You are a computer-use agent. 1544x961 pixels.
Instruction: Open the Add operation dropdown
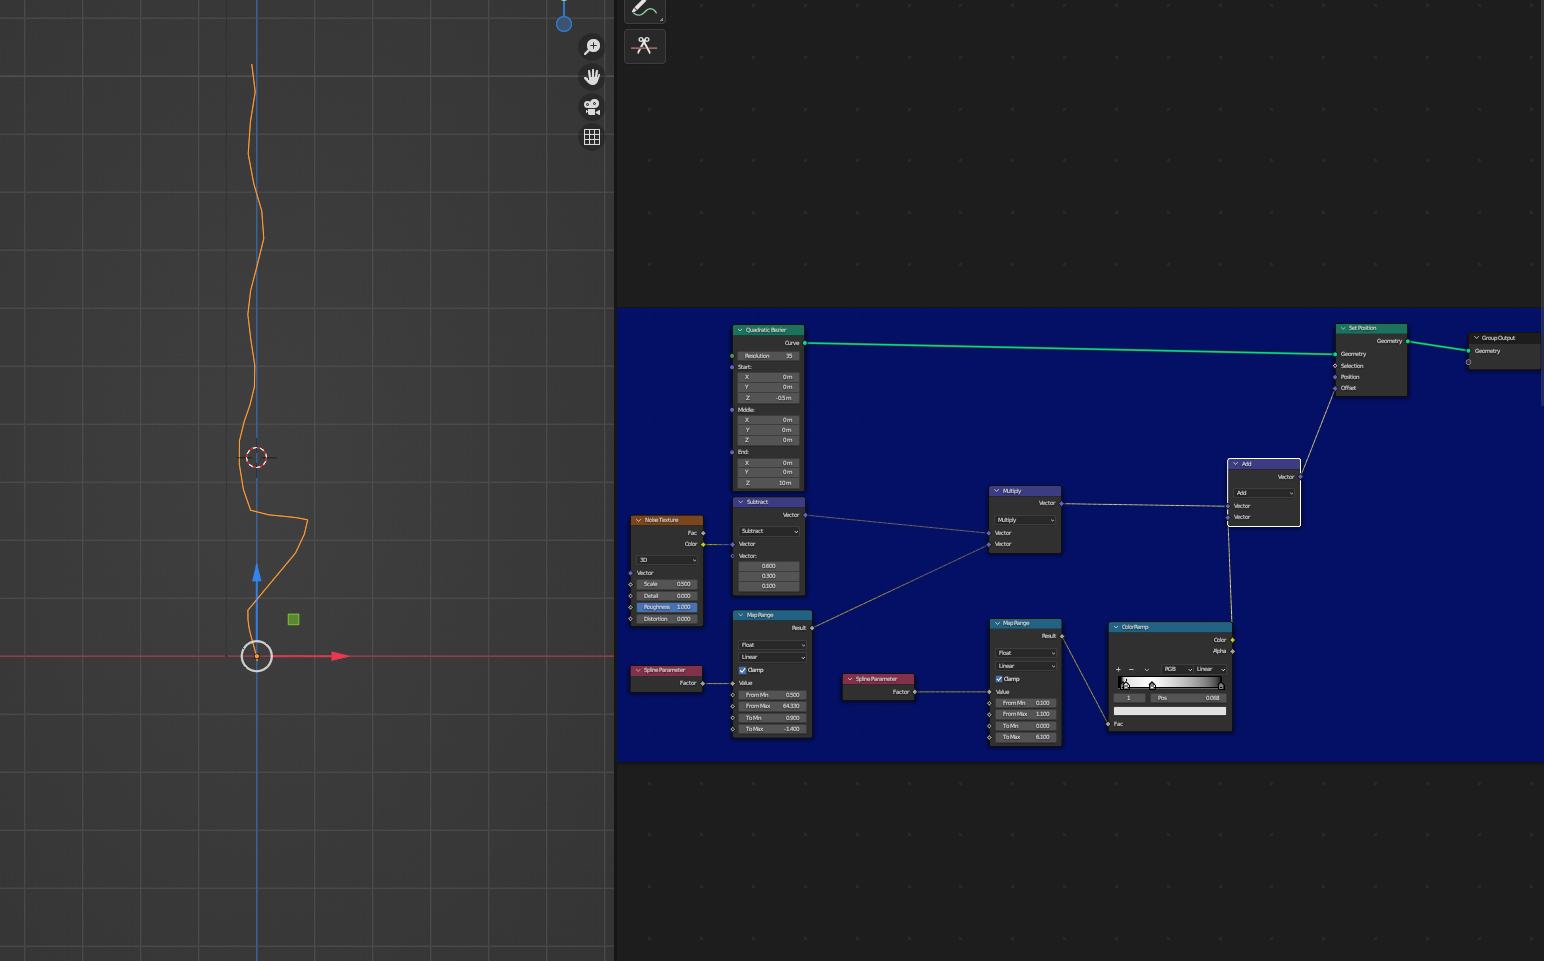coord(1264,493)
